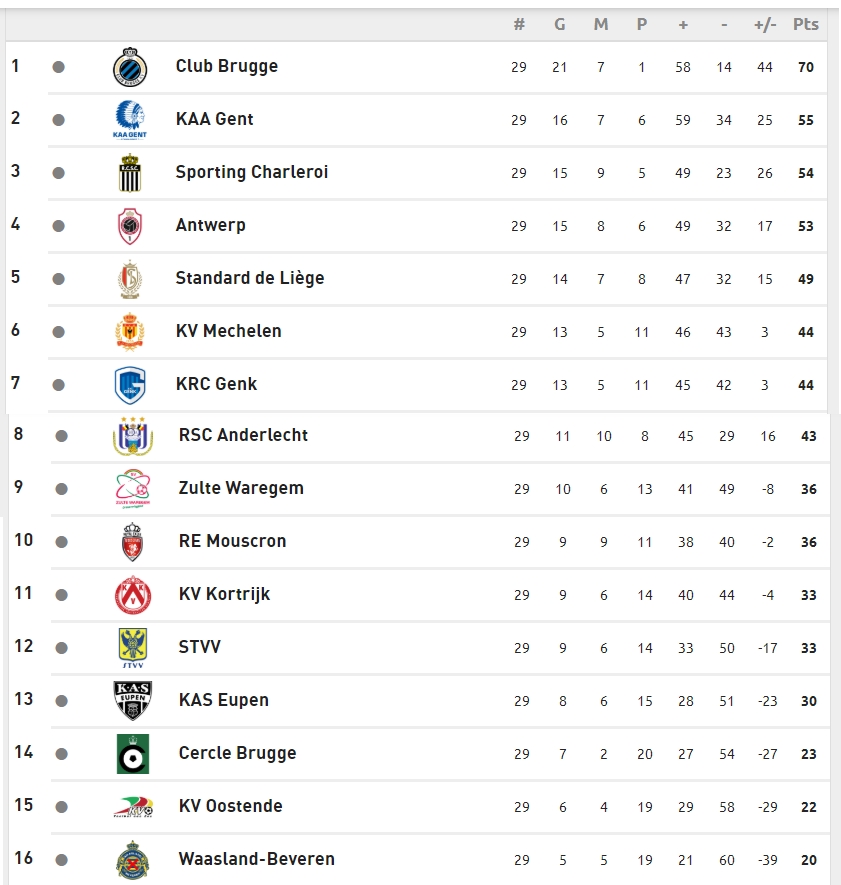Sort table by the Pts column header
The height and width of the screenshot is (885, 841).
[805, 24]
